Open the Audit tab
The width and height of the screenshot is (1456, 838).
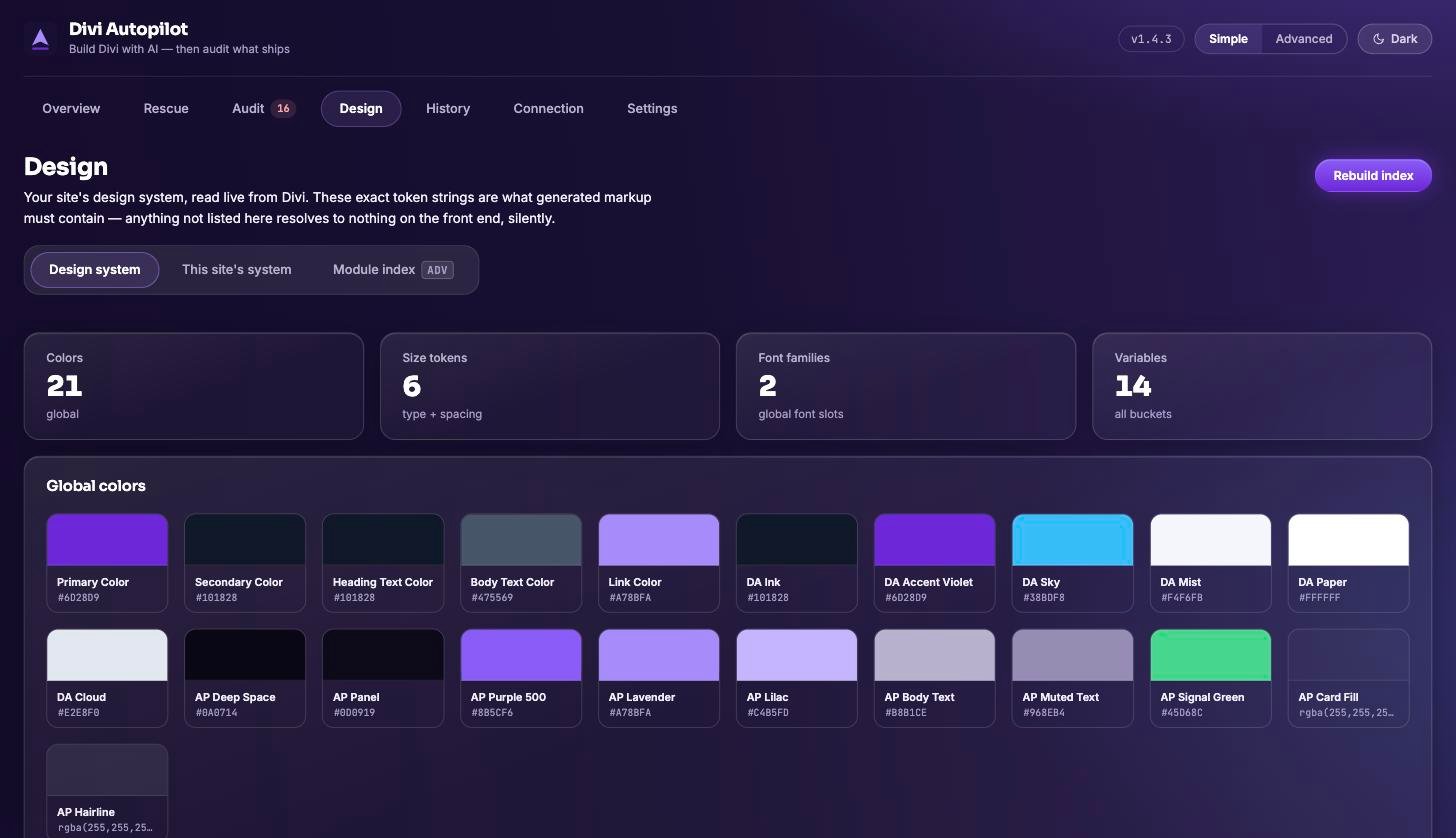point(263,108)
